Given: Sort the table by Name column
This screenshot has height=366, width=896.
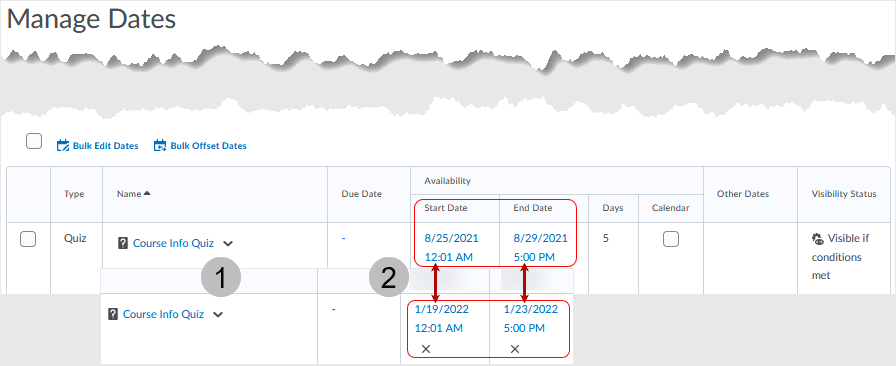Looking at the screenshot, I should coord(130,194).
